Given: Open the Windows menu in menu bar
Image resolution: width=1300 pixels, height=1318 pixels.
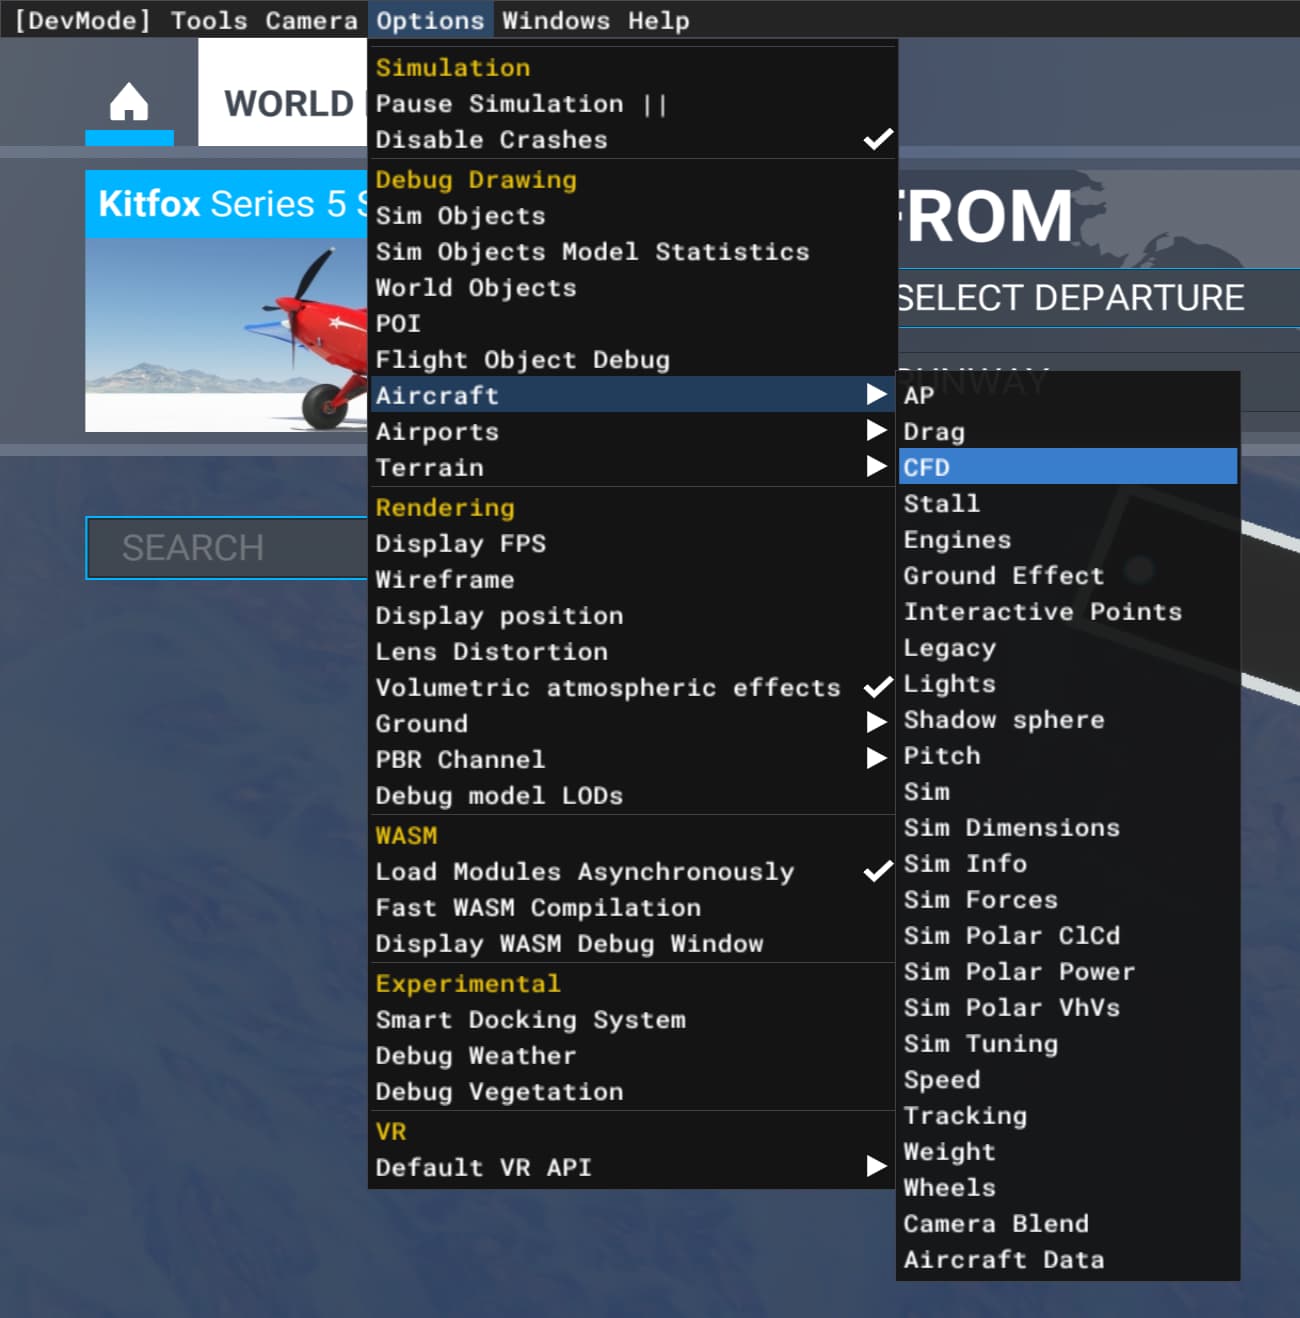Looking at the screenshot, I should [x=555, y=21].
